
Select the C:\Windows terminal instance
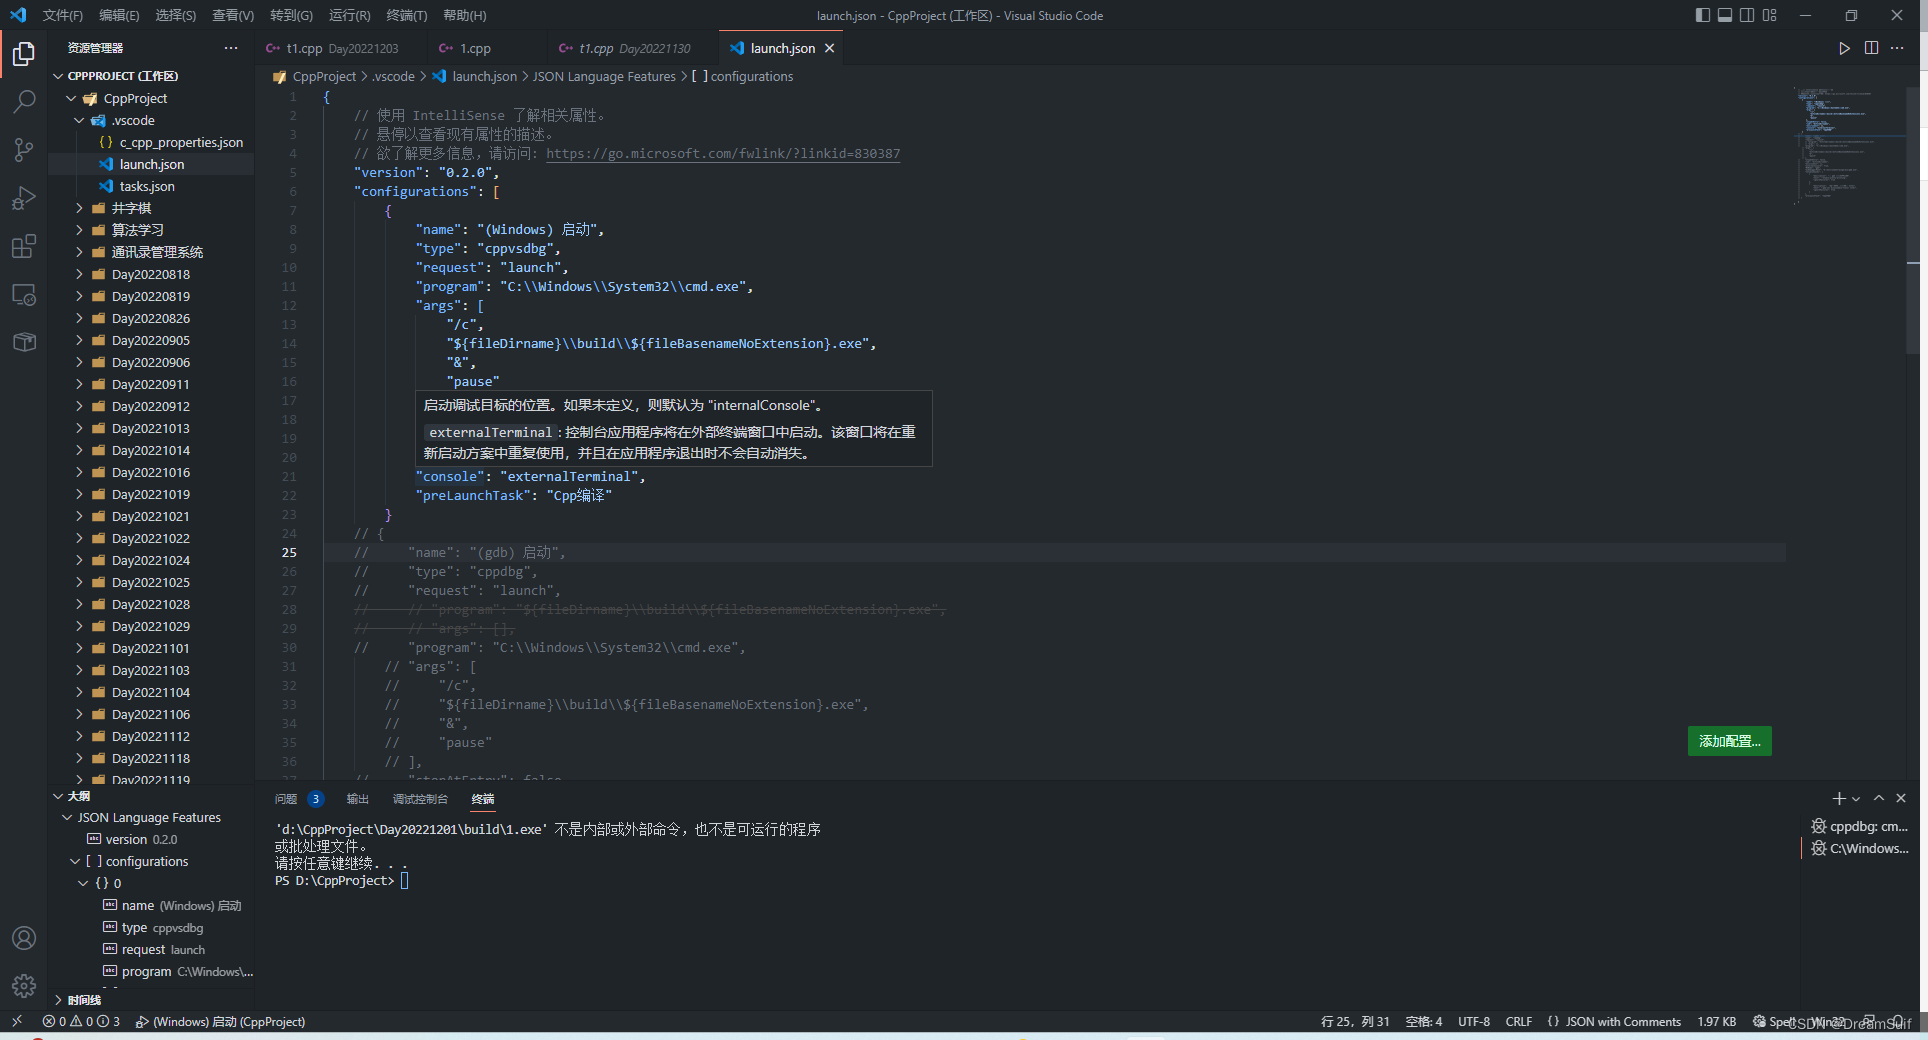pos(1860,848)
